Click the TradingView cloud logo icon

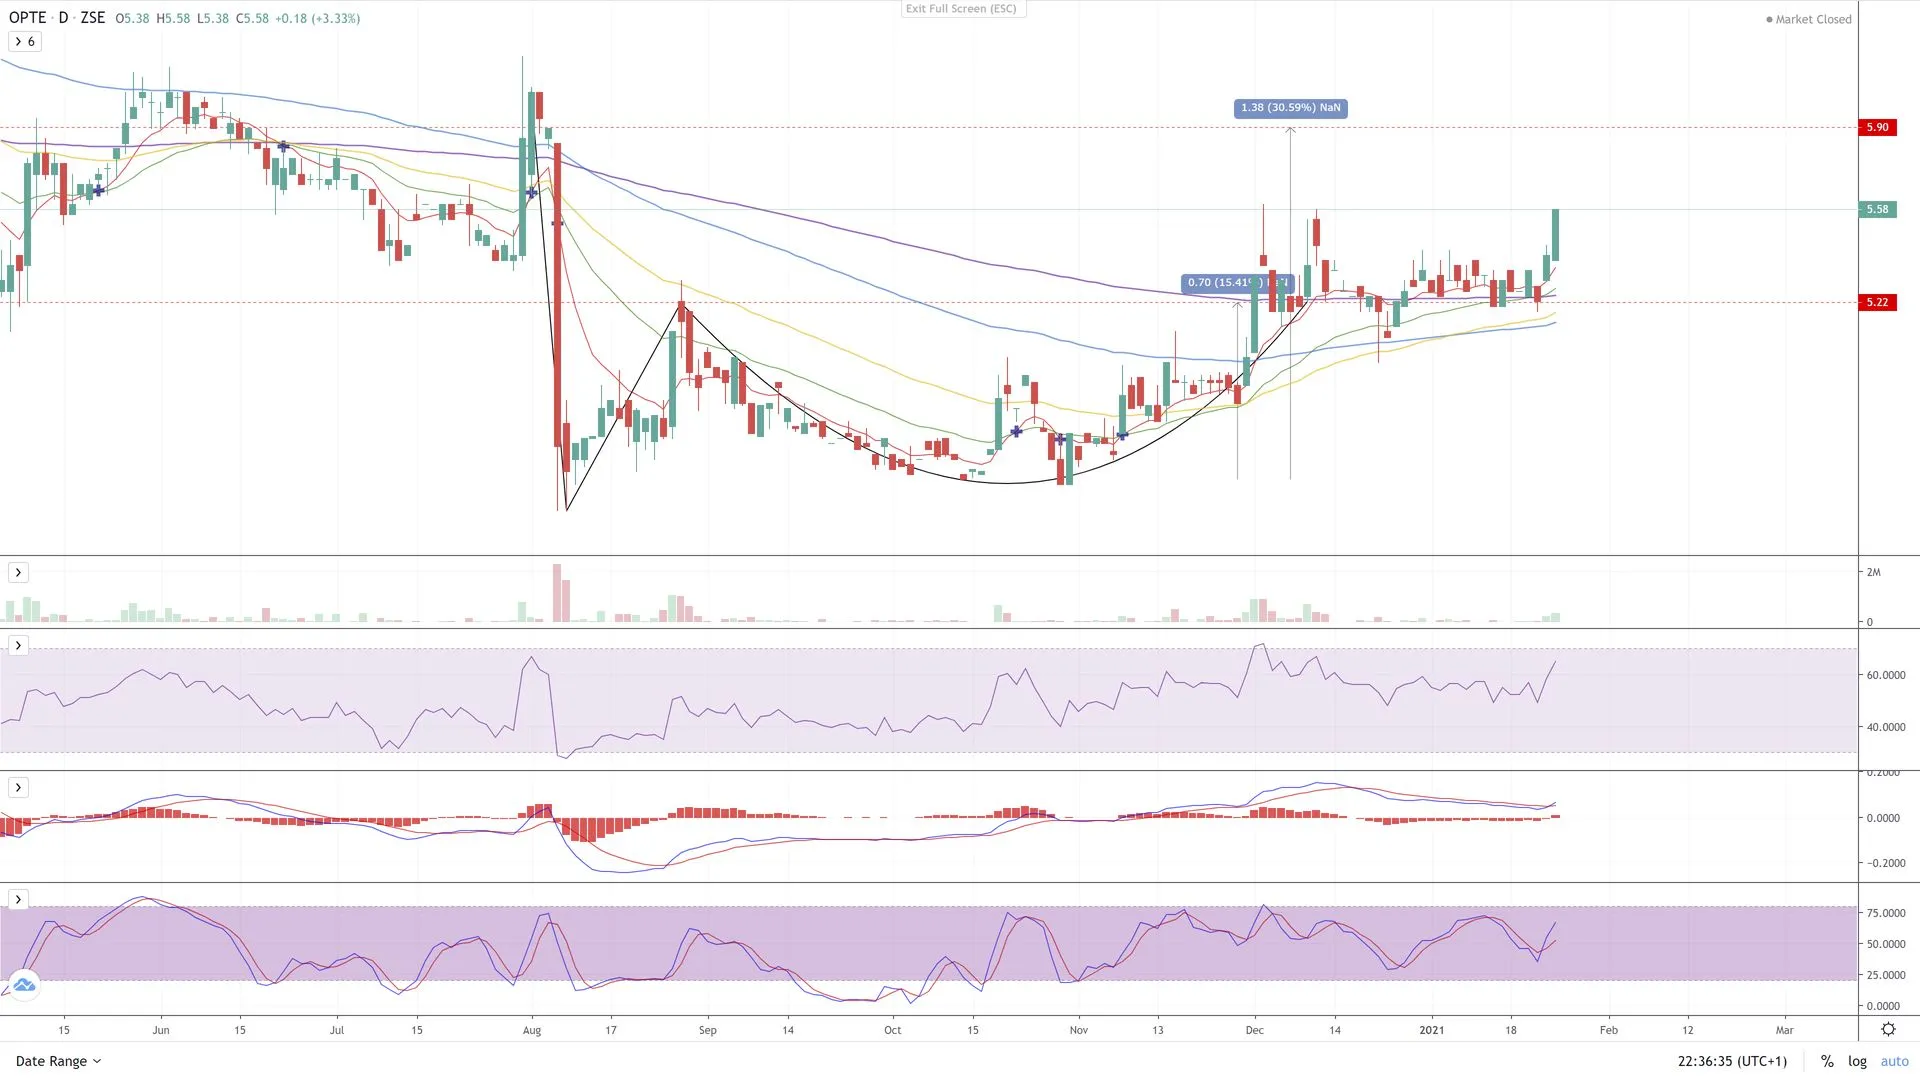24,985
